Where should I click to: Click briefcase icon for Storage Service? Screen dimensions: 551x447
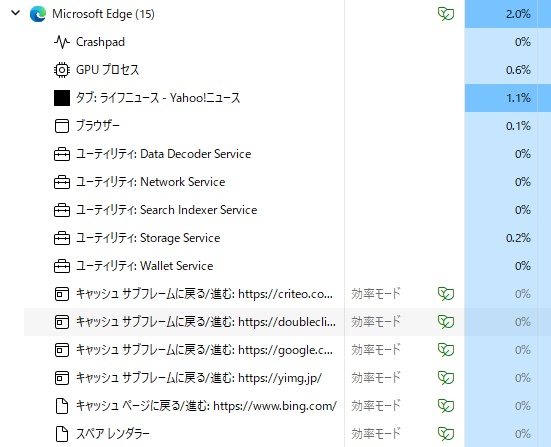pyautogui.click(x=61, y=238)
